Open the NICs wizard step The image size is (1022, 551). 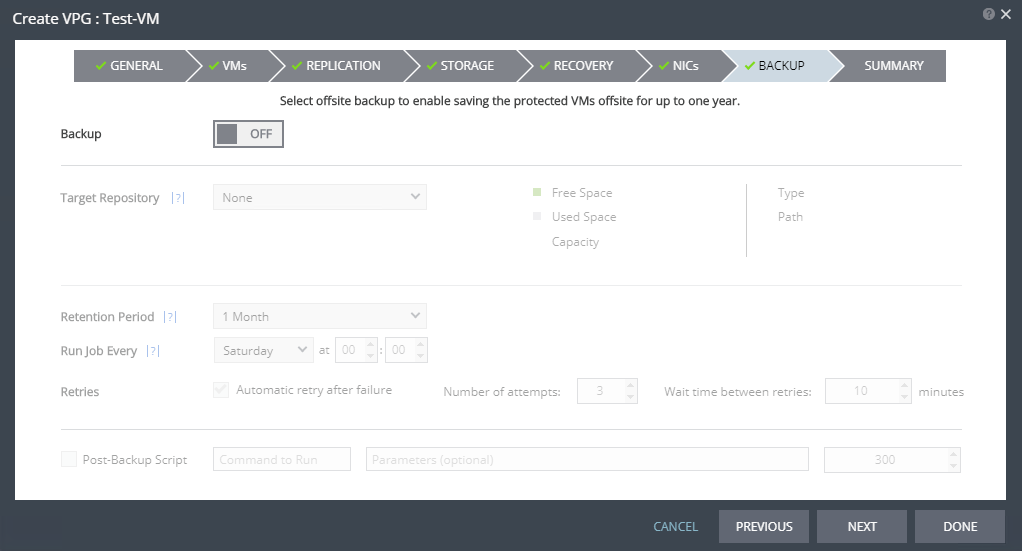(678, 66)
